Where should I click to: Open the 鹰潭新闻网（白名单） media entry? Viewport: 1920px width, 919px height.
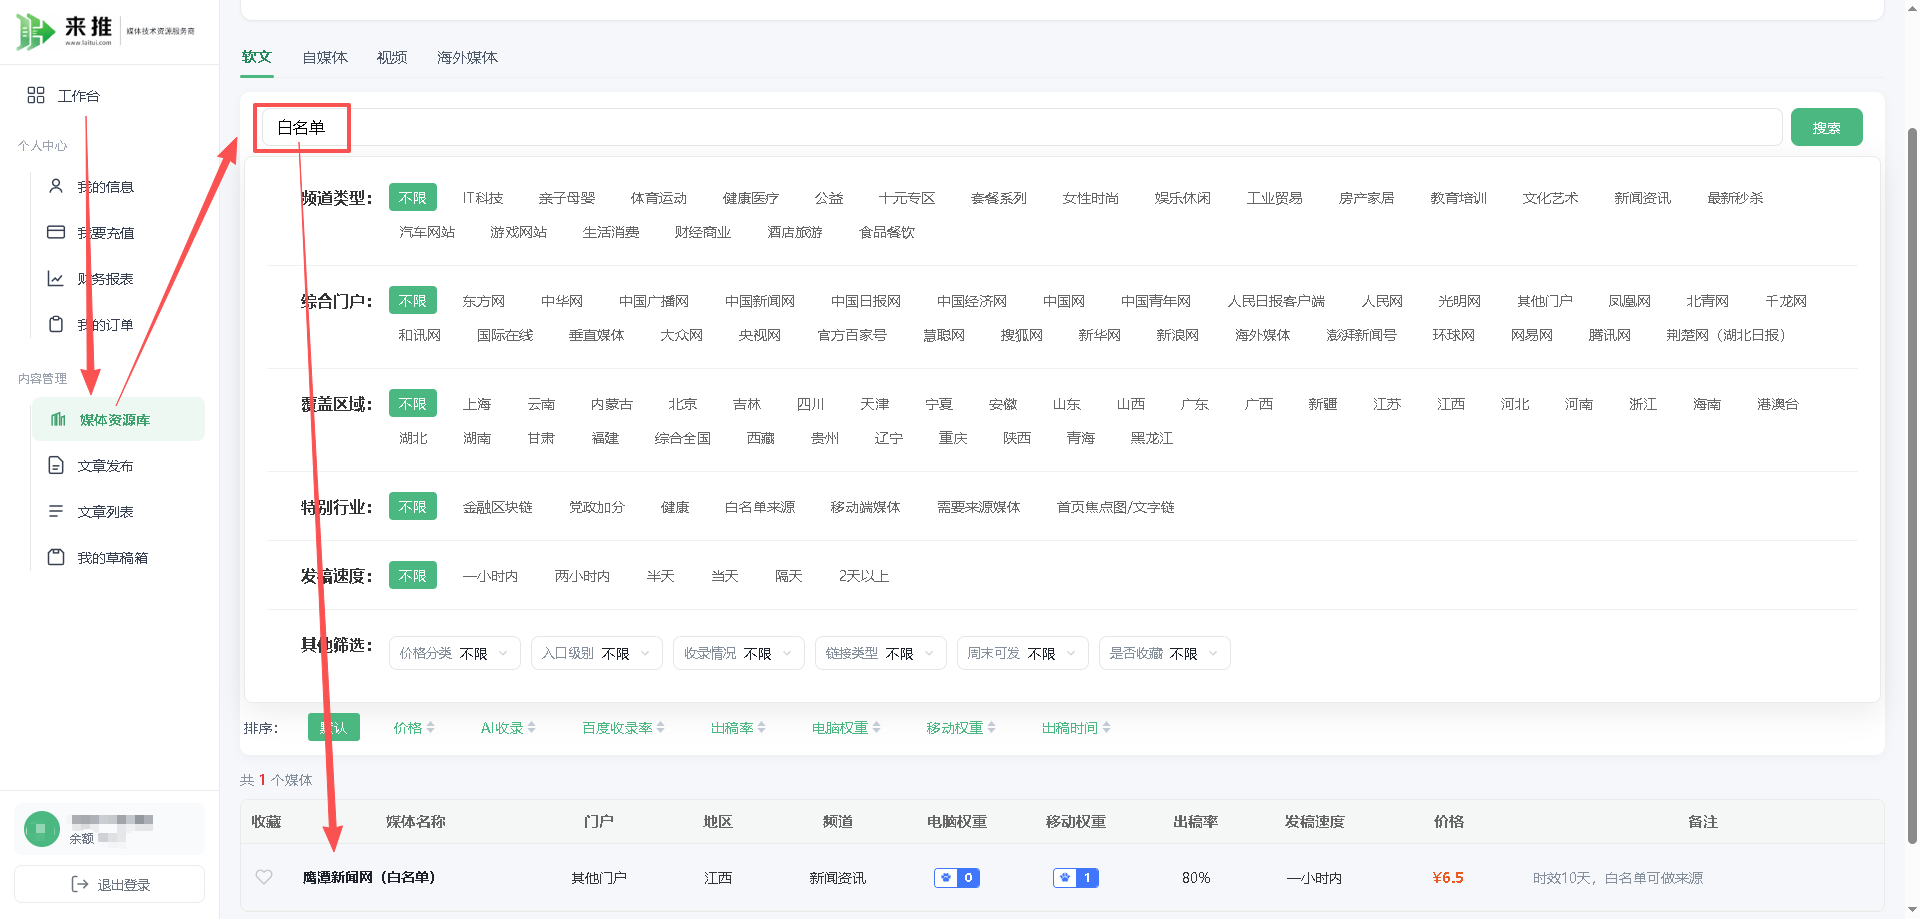click(369, 877)
